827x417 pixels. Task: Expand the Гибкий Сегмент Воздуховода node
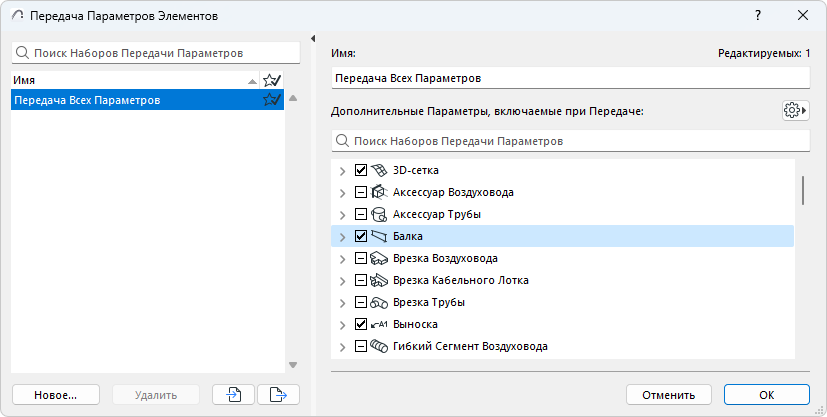pos(343,347)
